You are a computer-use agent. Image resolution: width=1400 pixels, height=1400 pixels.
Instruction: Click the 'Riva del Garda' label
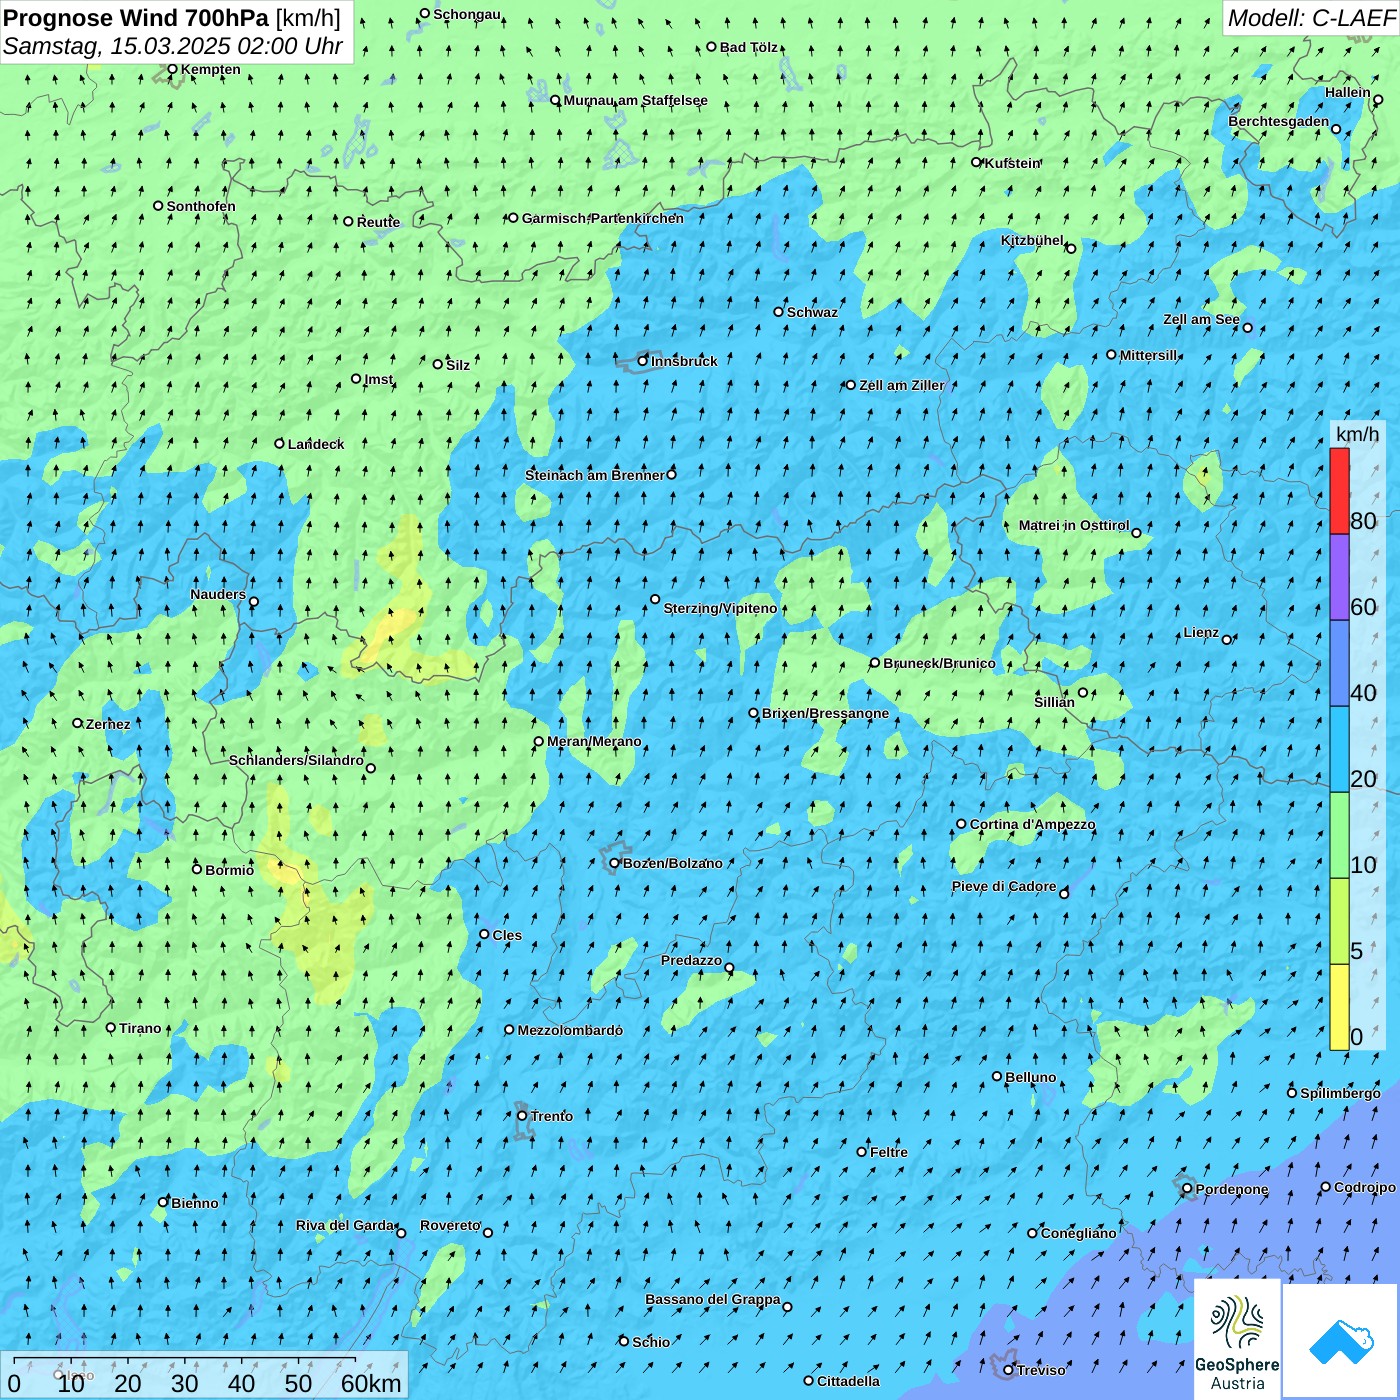pyautogui.click(x=345, y=1225)
